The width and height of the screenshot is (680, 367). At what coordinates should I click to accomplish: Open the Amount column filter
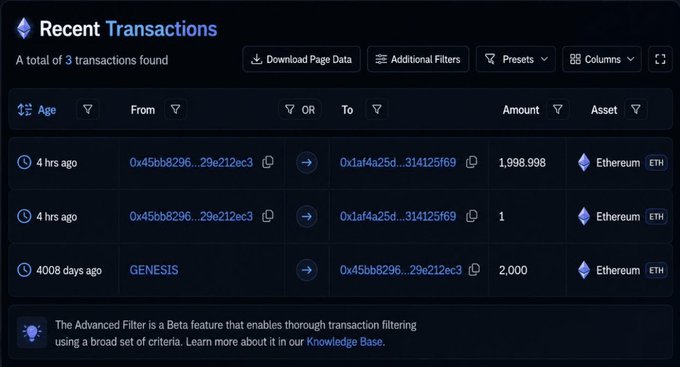(x=558, y=109)
